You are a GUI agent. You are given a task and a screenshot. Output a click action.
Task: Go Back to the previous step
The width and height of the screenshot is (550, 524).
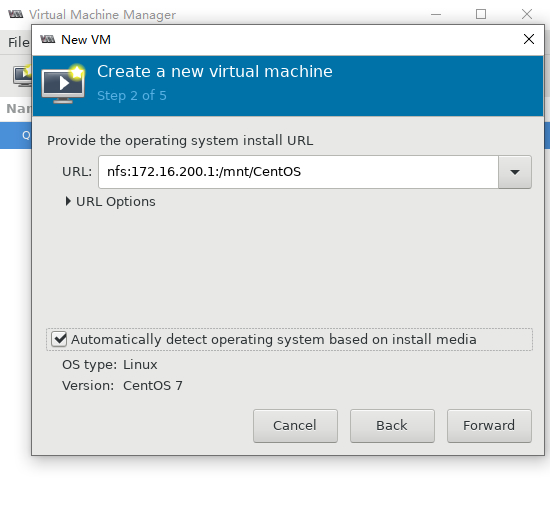point(392,425)
